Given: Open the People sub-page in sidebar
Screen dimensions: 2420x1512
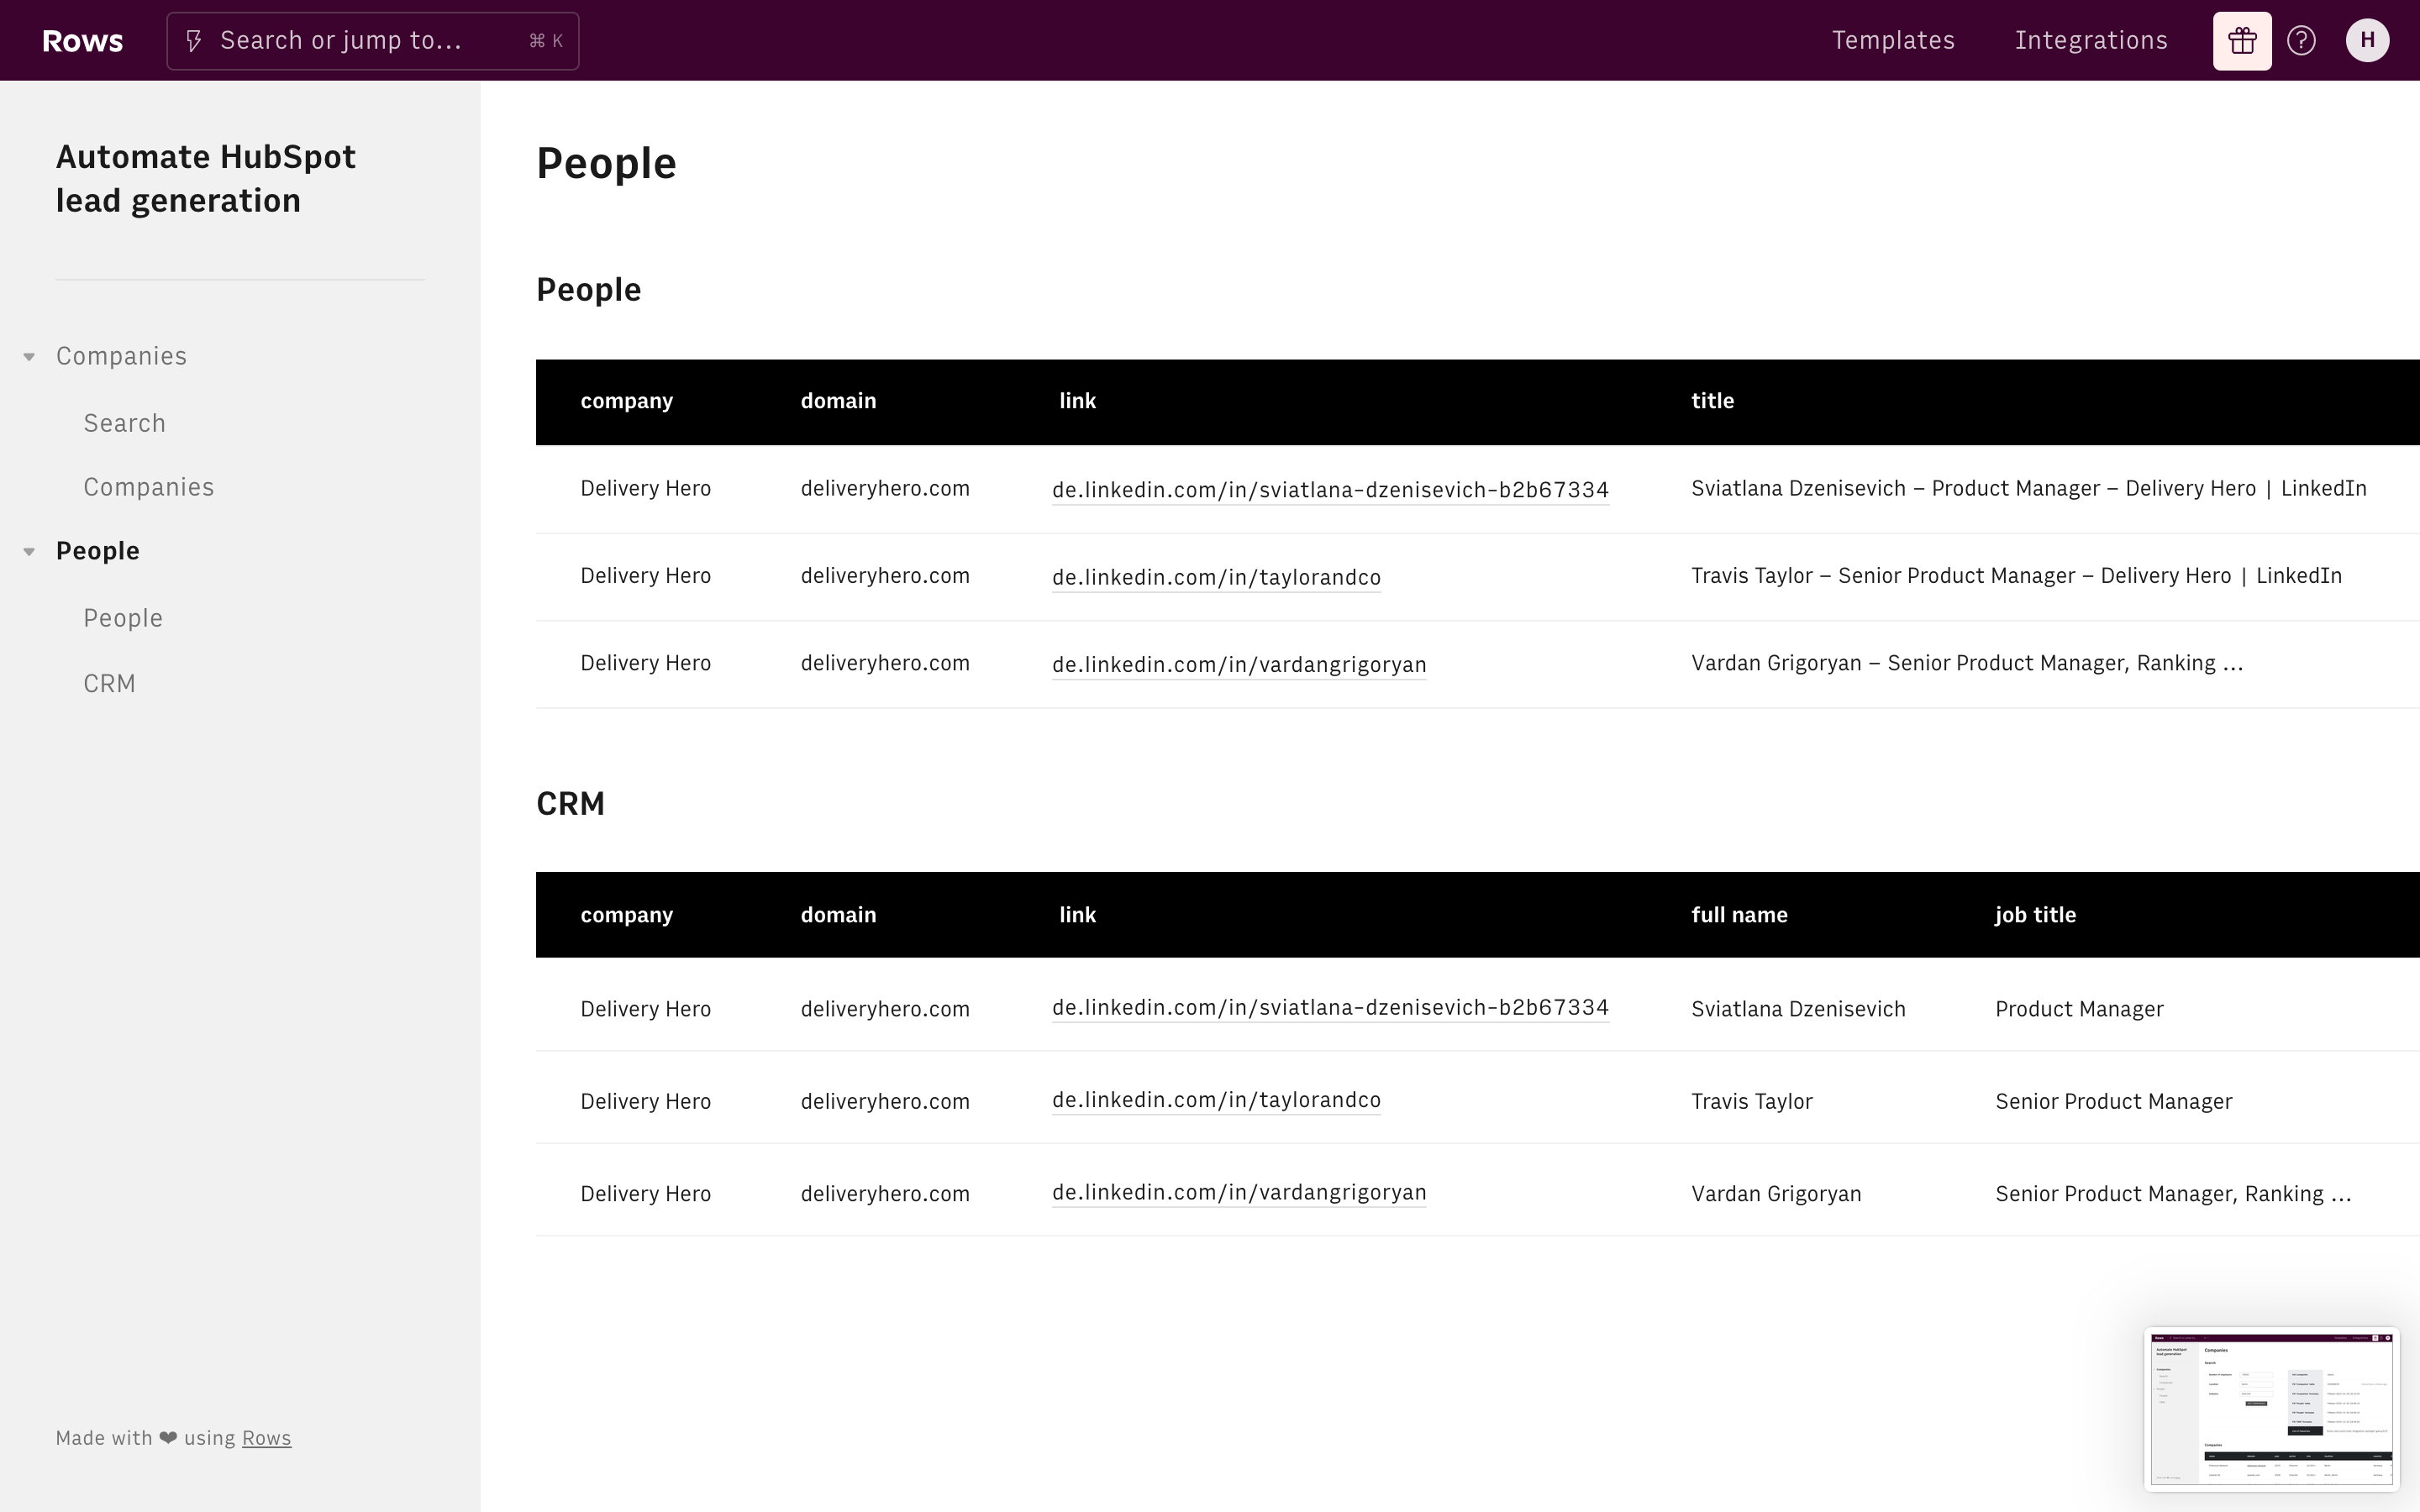Looking at the screenshot, I should tap(123, 619).
